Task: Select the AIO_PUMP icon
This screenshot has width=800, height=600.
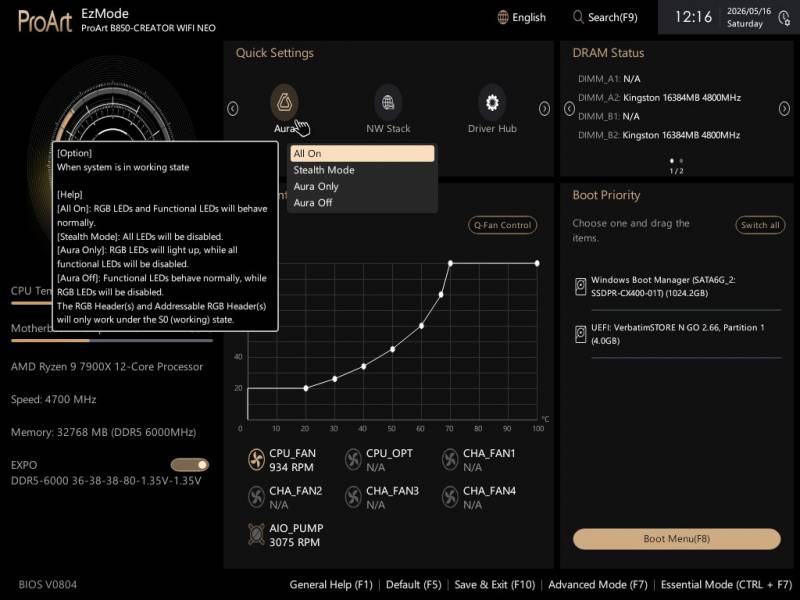Action: 256,534
